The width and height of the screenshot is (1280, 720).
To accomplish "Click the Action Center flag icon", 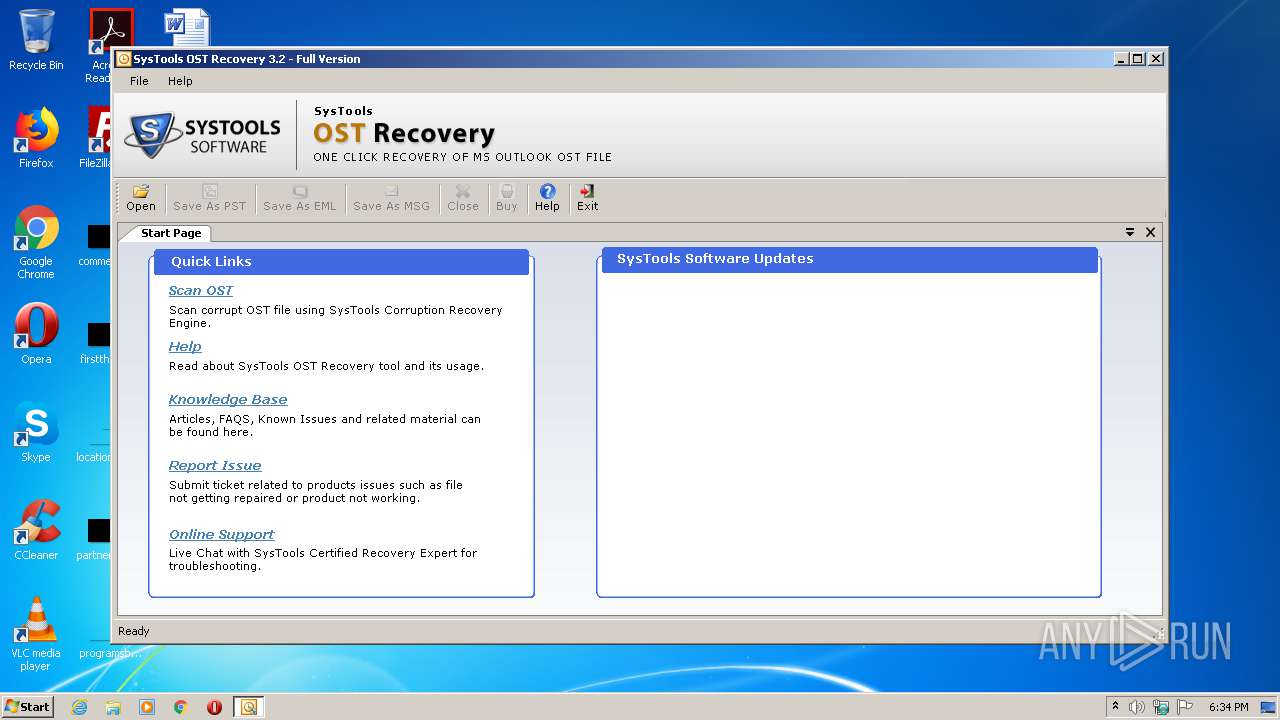I will pos(1185,707).
